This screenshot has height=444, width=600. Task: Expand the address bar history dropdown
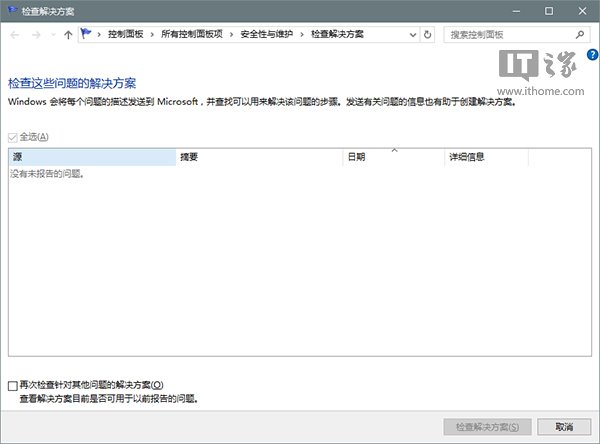click(x=412, y=35)
